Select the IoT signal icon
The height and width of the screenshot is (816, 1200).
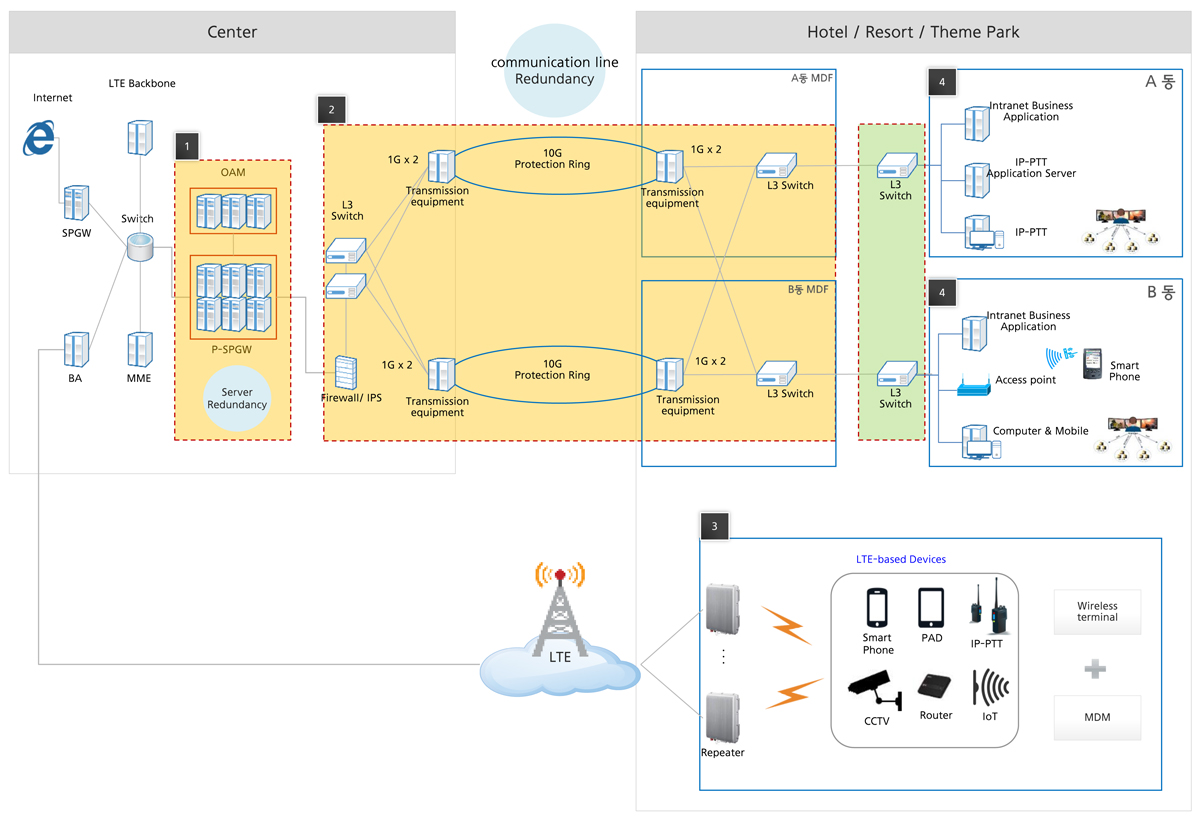click(x=989, y=688)
